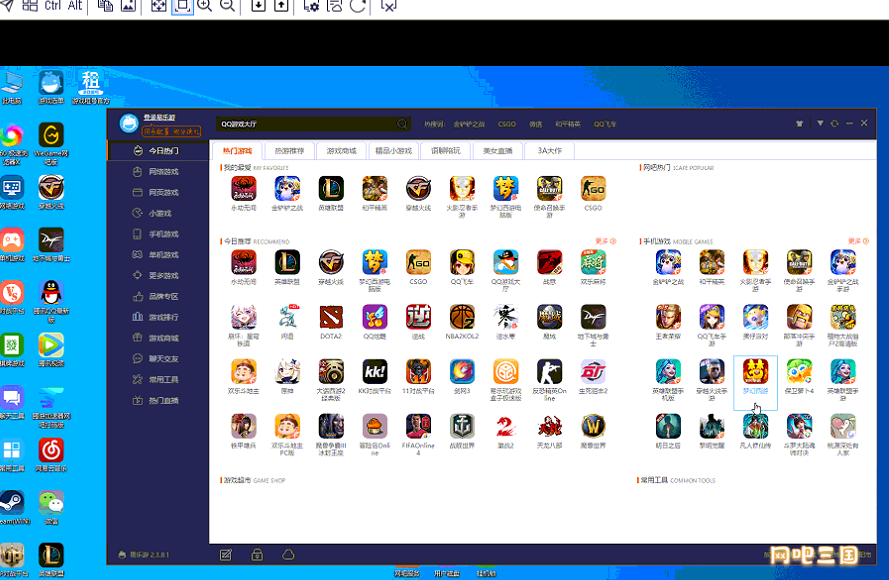Select 常用工具 in the sidebar

(158, 380)
